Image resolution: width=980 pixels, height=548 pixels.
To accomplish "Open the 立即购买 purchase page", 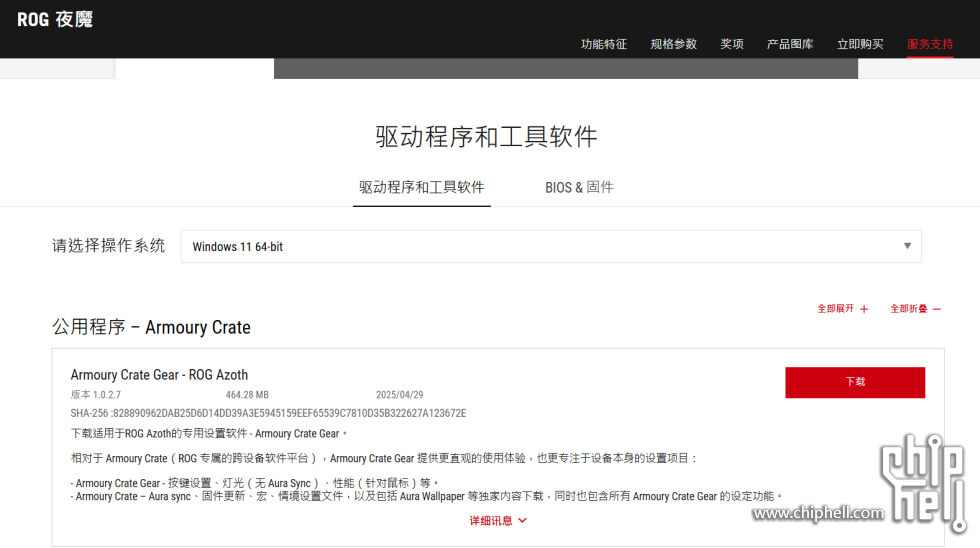I will tap(860, 44).
